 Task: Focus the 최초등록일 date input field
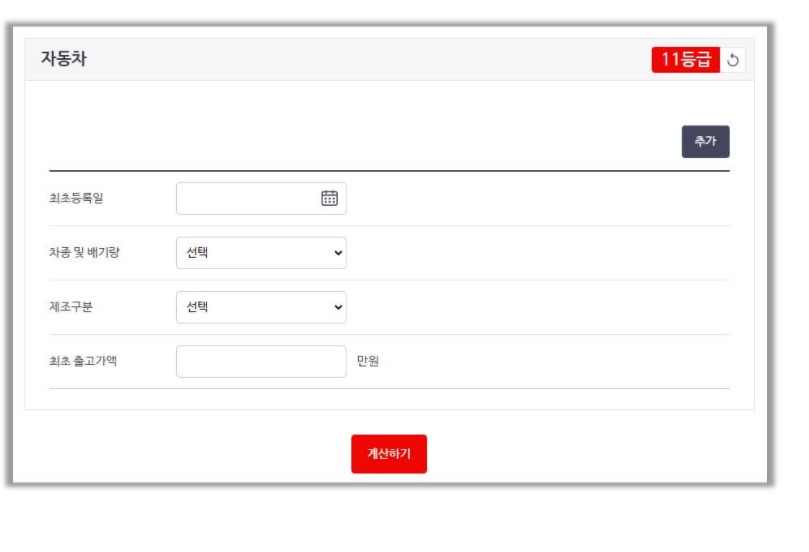[261, 198]
